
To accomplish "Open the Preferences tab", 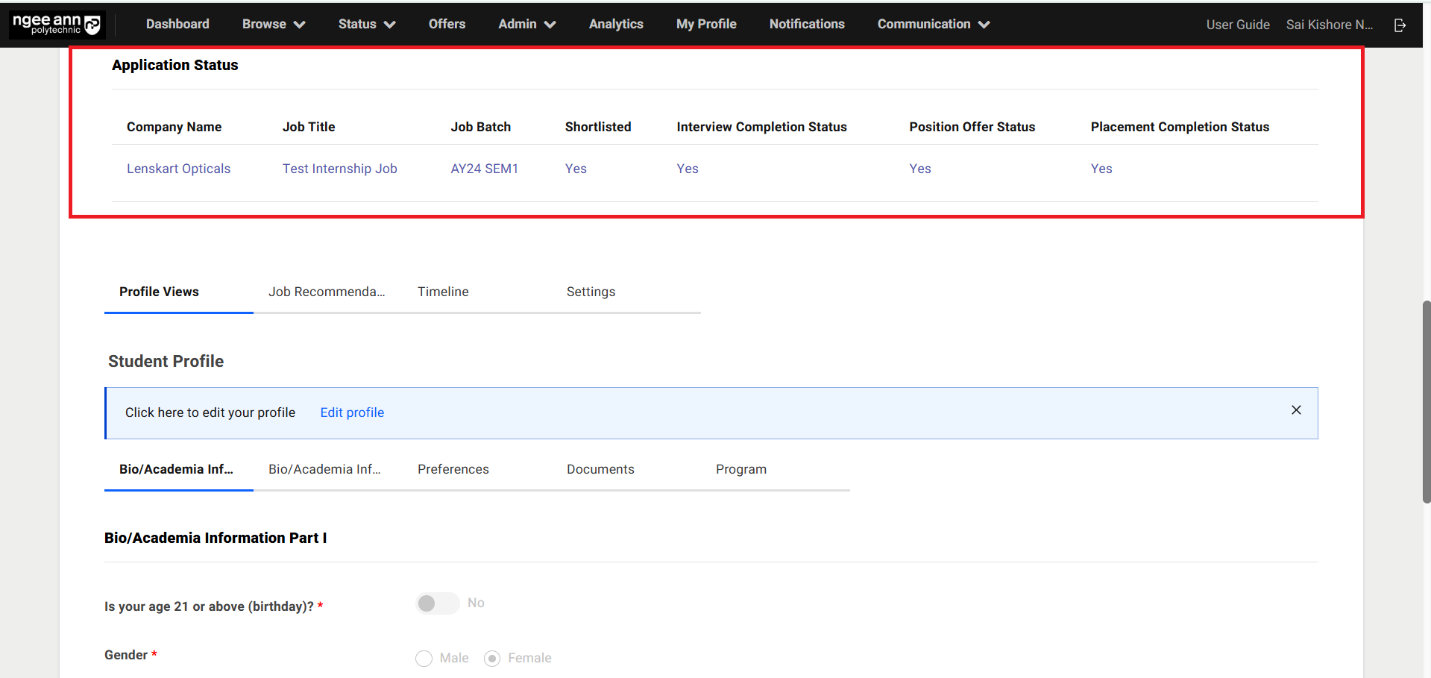I will tap(453, 469).
